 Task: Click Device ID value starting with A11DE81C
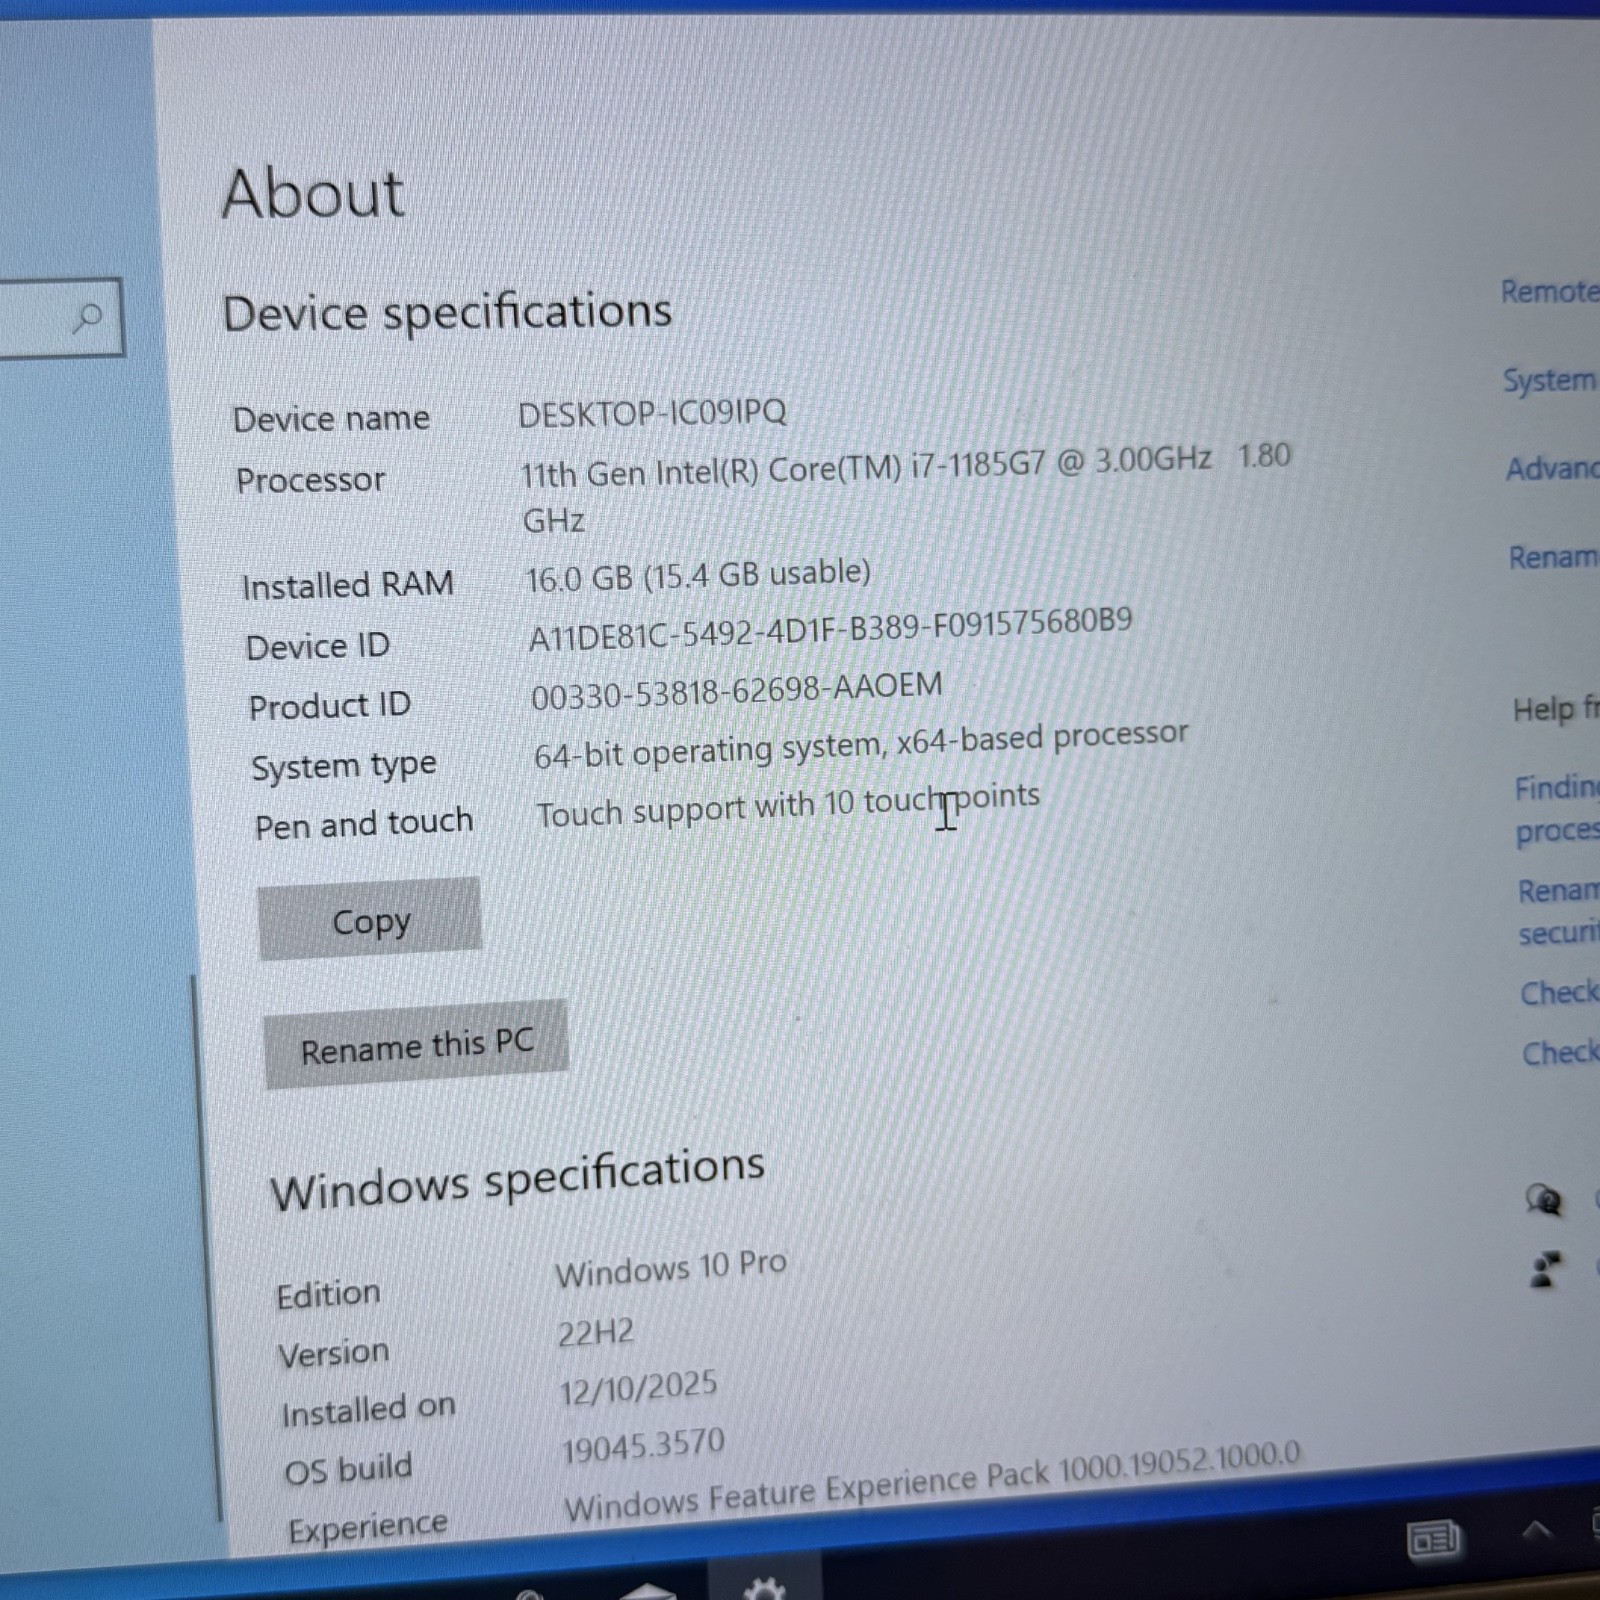coord(830,629)
